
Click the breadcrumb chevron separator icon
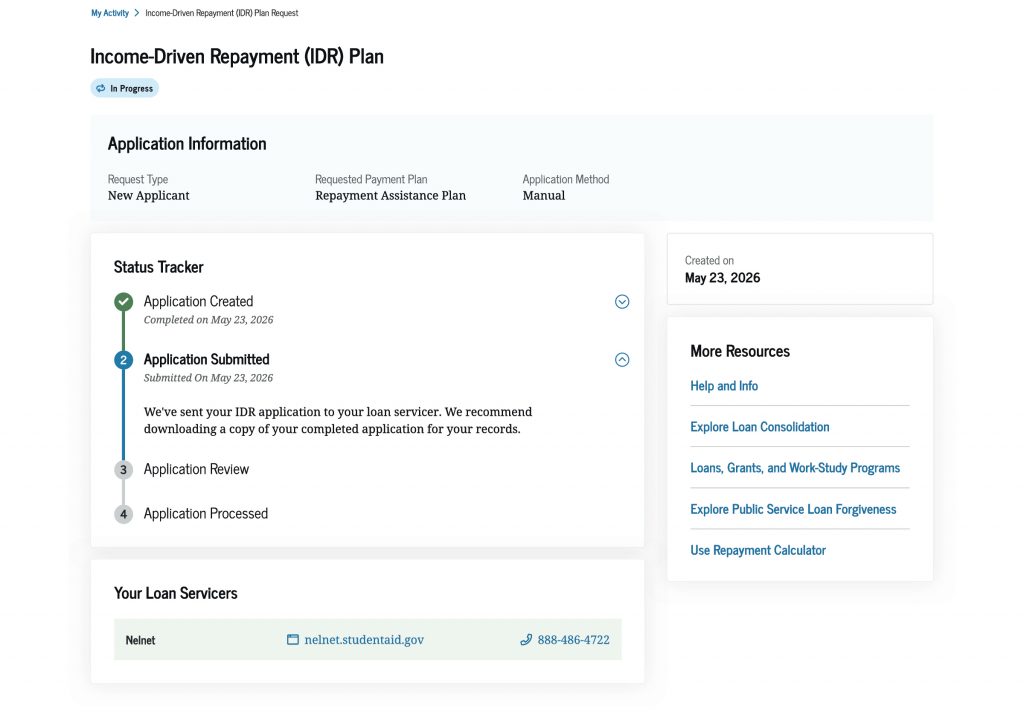[x=137, y=13]
